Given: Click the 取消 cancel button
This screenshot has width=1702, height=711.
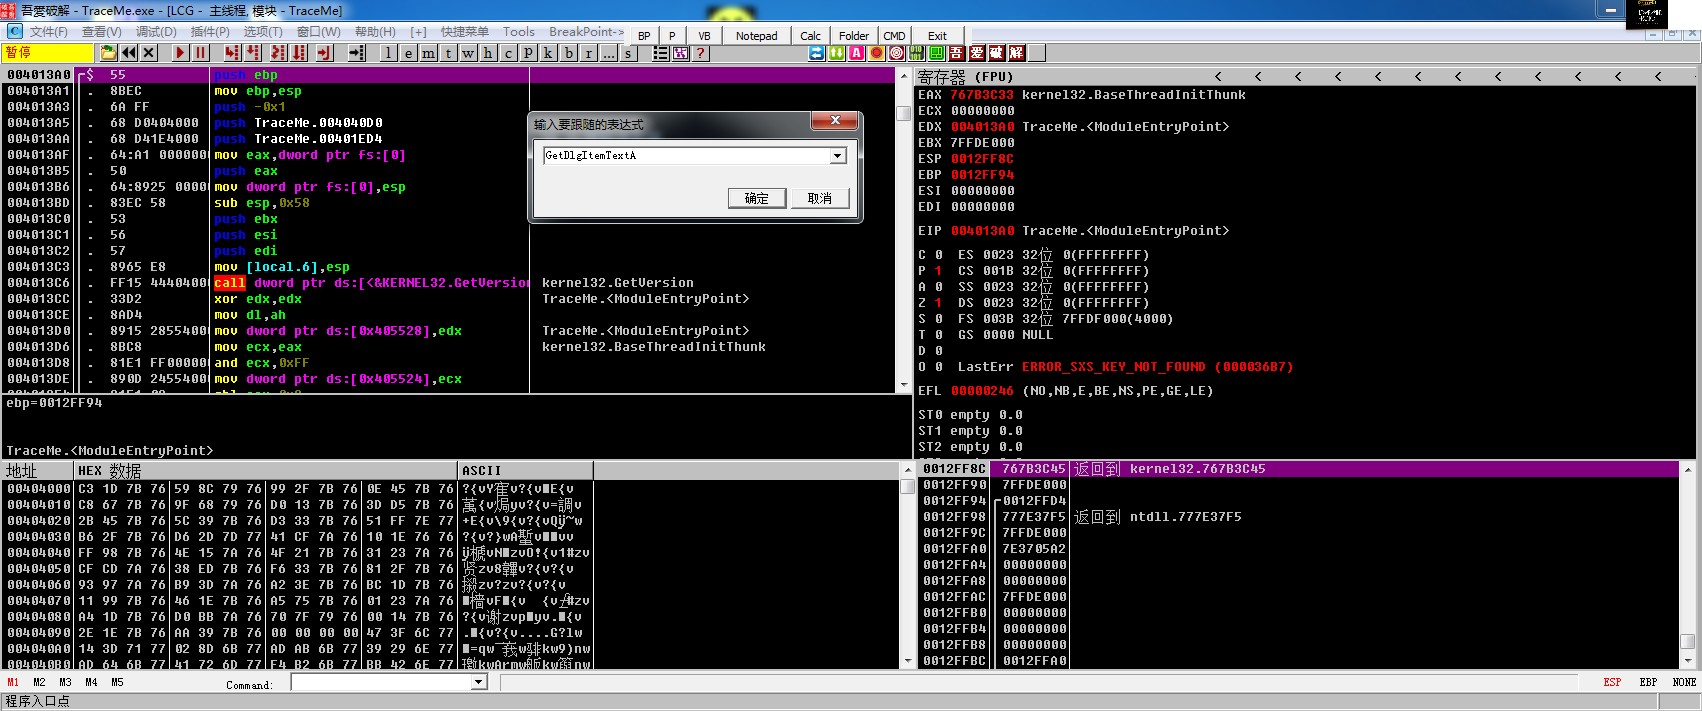Looking at the screenshot, I should pyautogui.click(x=819, y=198).
